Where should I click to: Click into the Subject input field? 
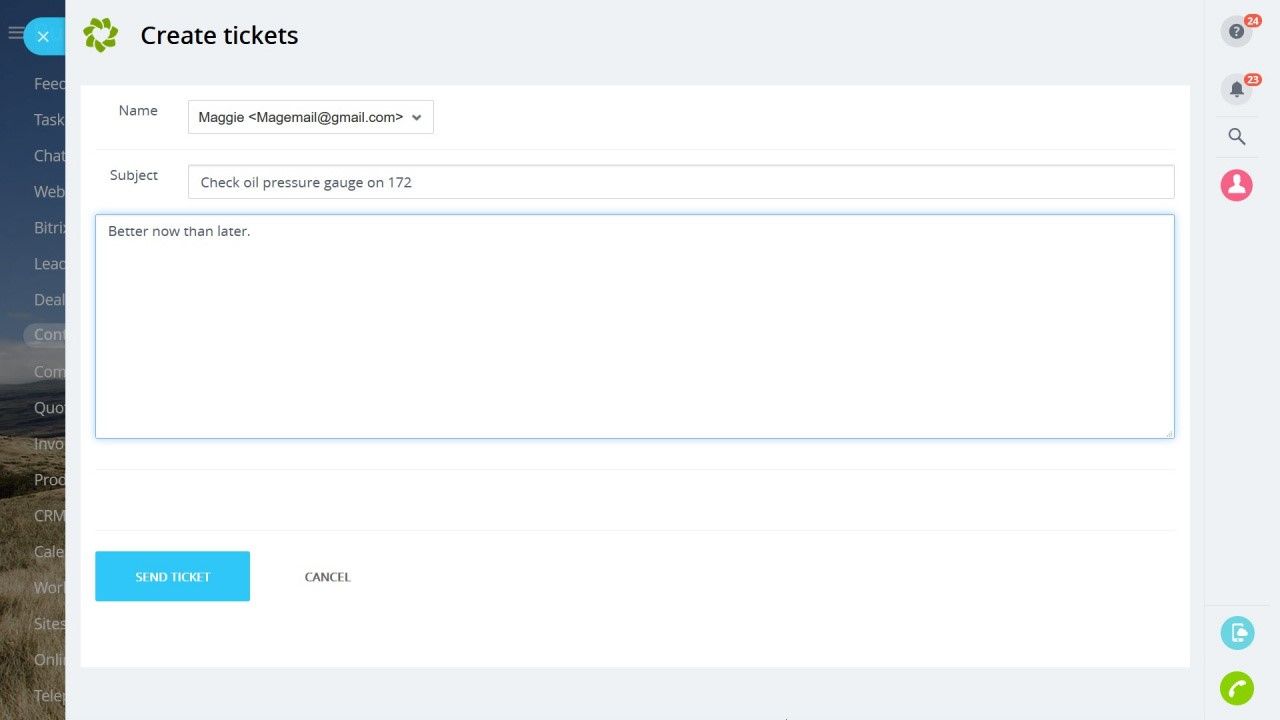click(680, 182)
